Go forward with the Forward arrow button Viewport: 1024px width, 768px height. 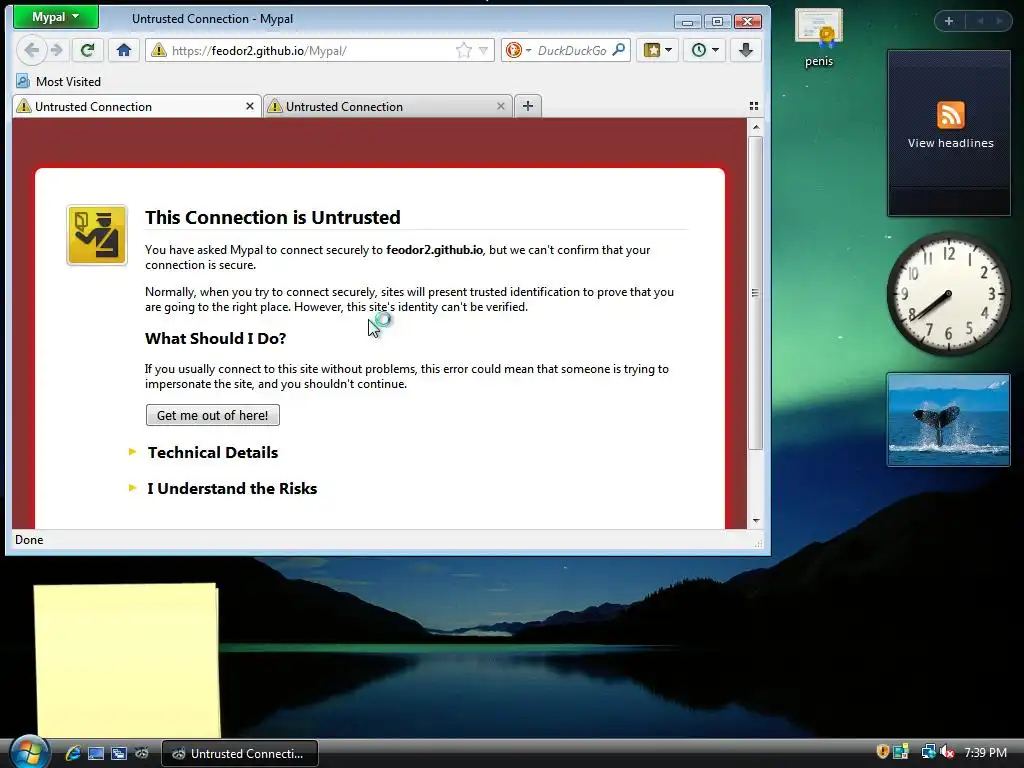click(x=57, y=50)
